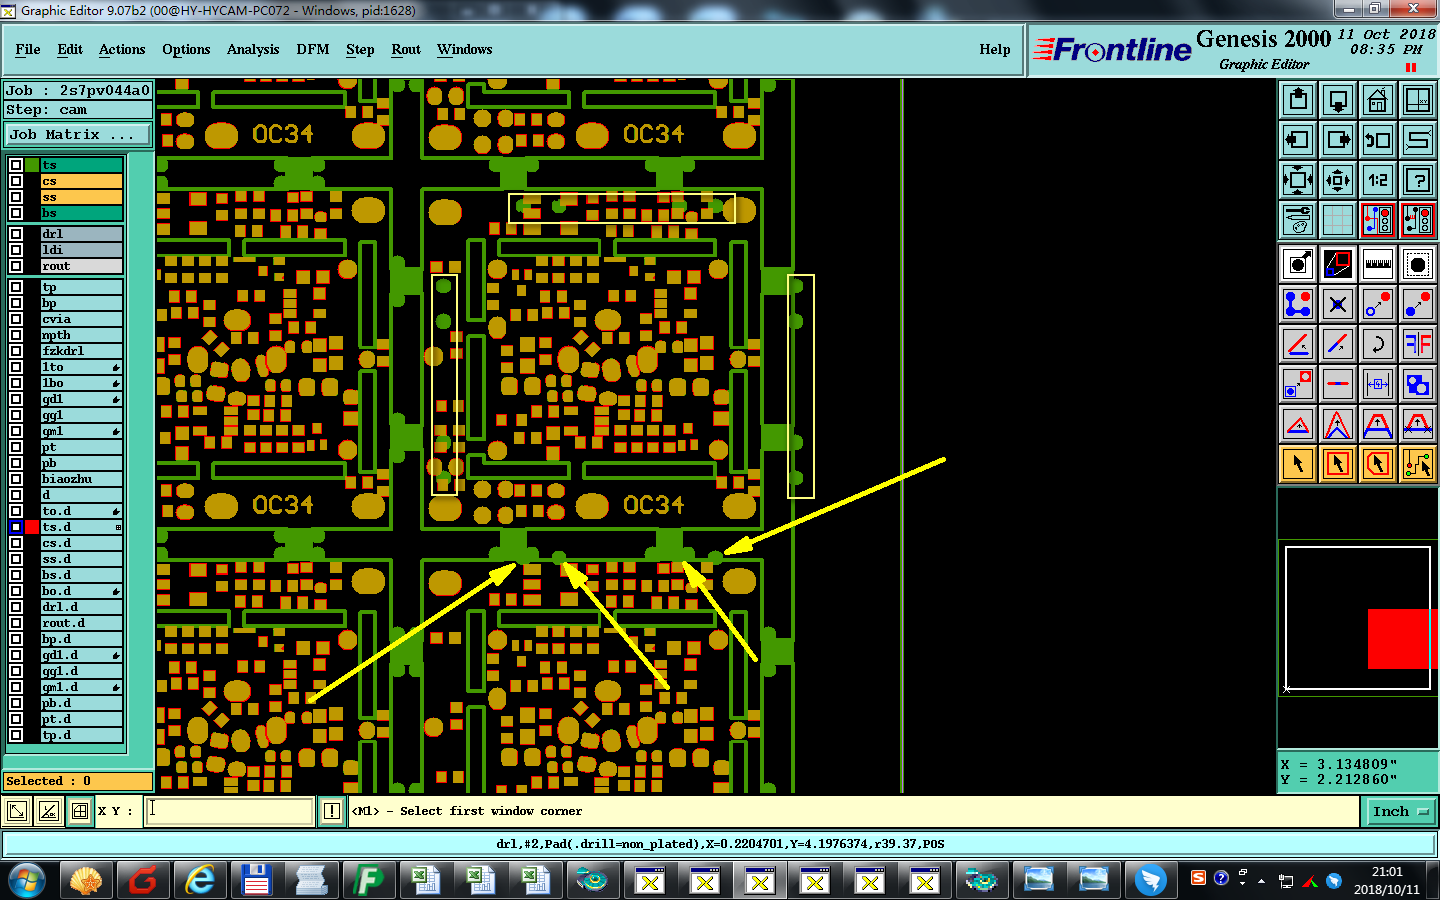Image resolution: width=1440 pixels, height=900 pixels.
Task: Click the mirrored F flip icon
Action: tap(1418, 344)
